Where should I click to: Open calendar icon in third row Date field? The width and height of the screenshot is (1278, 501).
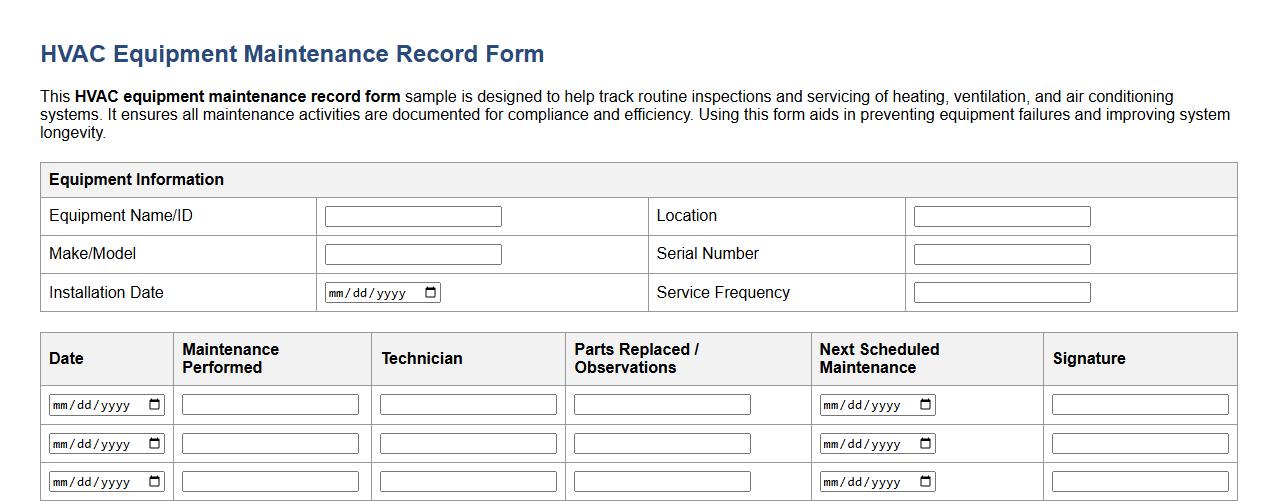pos(155,482)
